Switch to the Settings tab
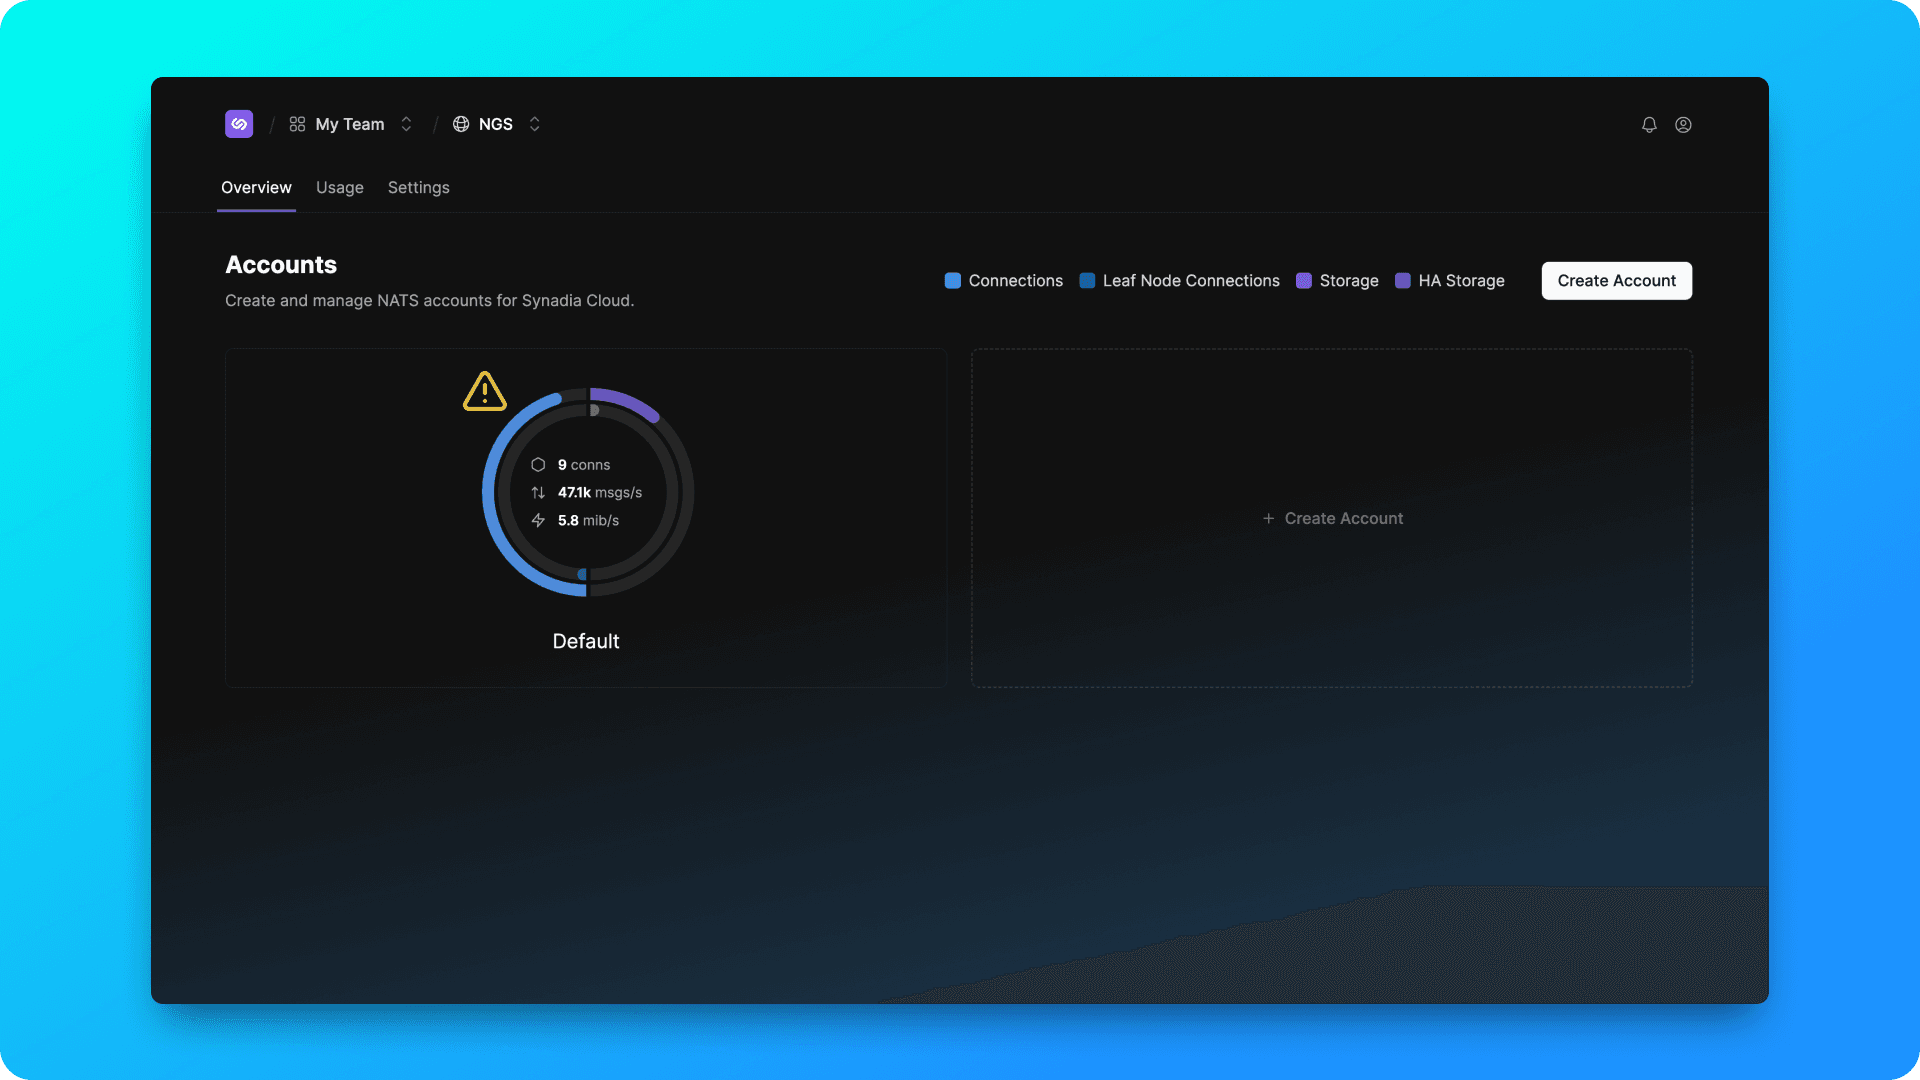 click(418, 188)
